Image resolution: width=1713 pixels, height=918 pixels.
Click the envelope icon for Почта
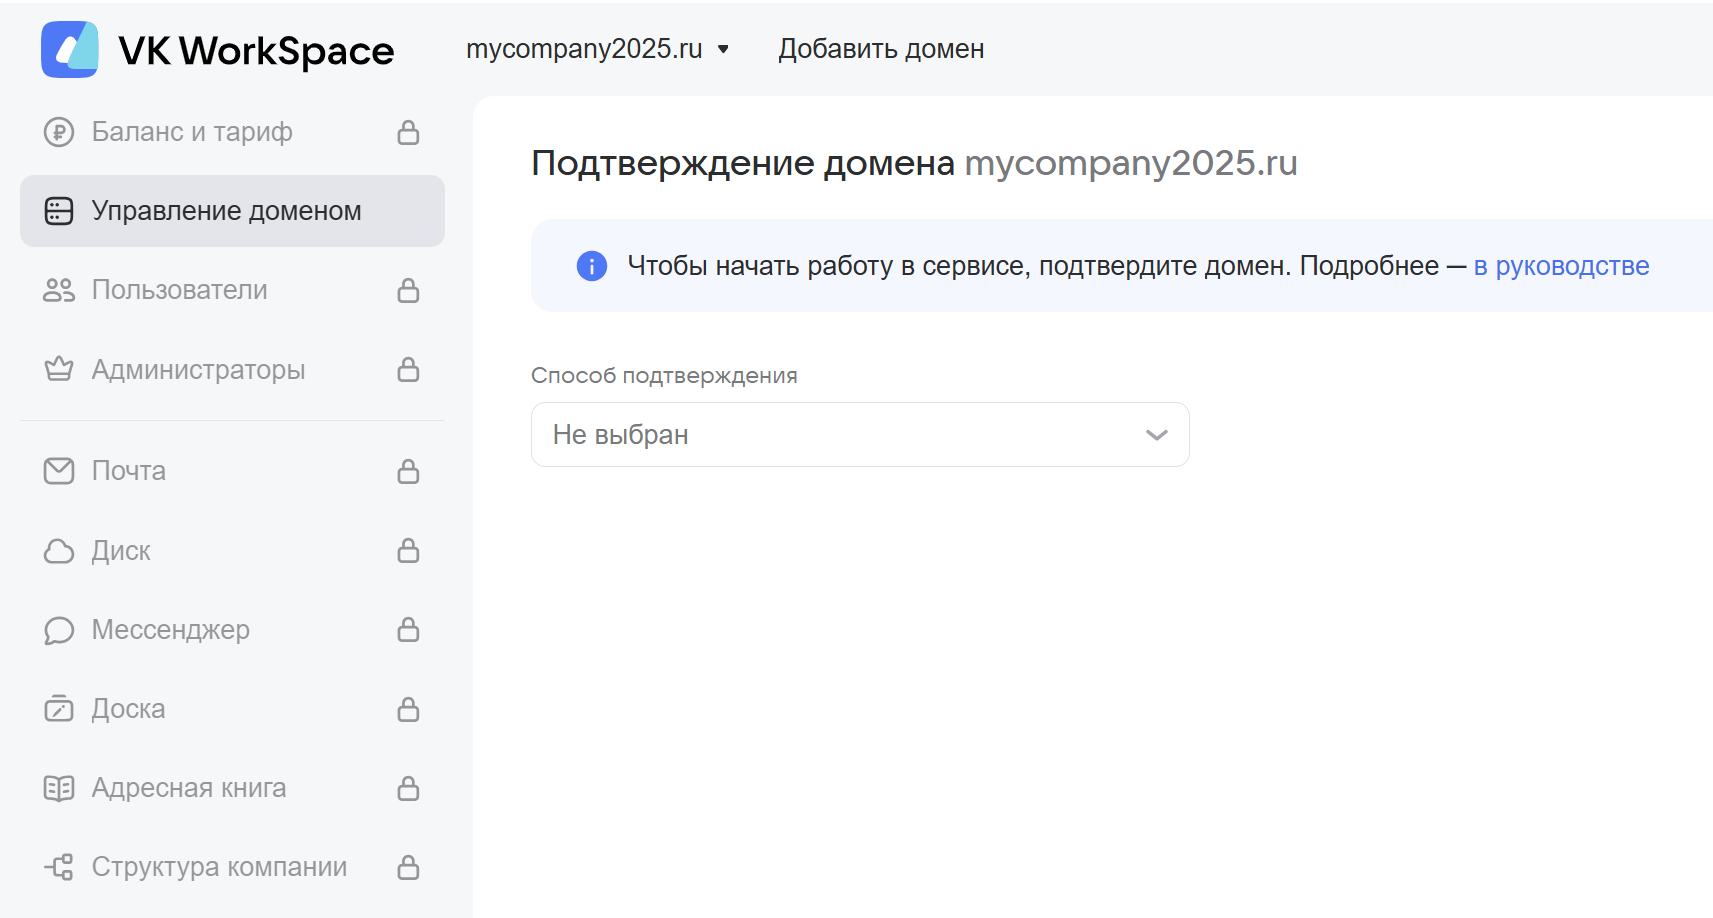(x=59, y=471)
